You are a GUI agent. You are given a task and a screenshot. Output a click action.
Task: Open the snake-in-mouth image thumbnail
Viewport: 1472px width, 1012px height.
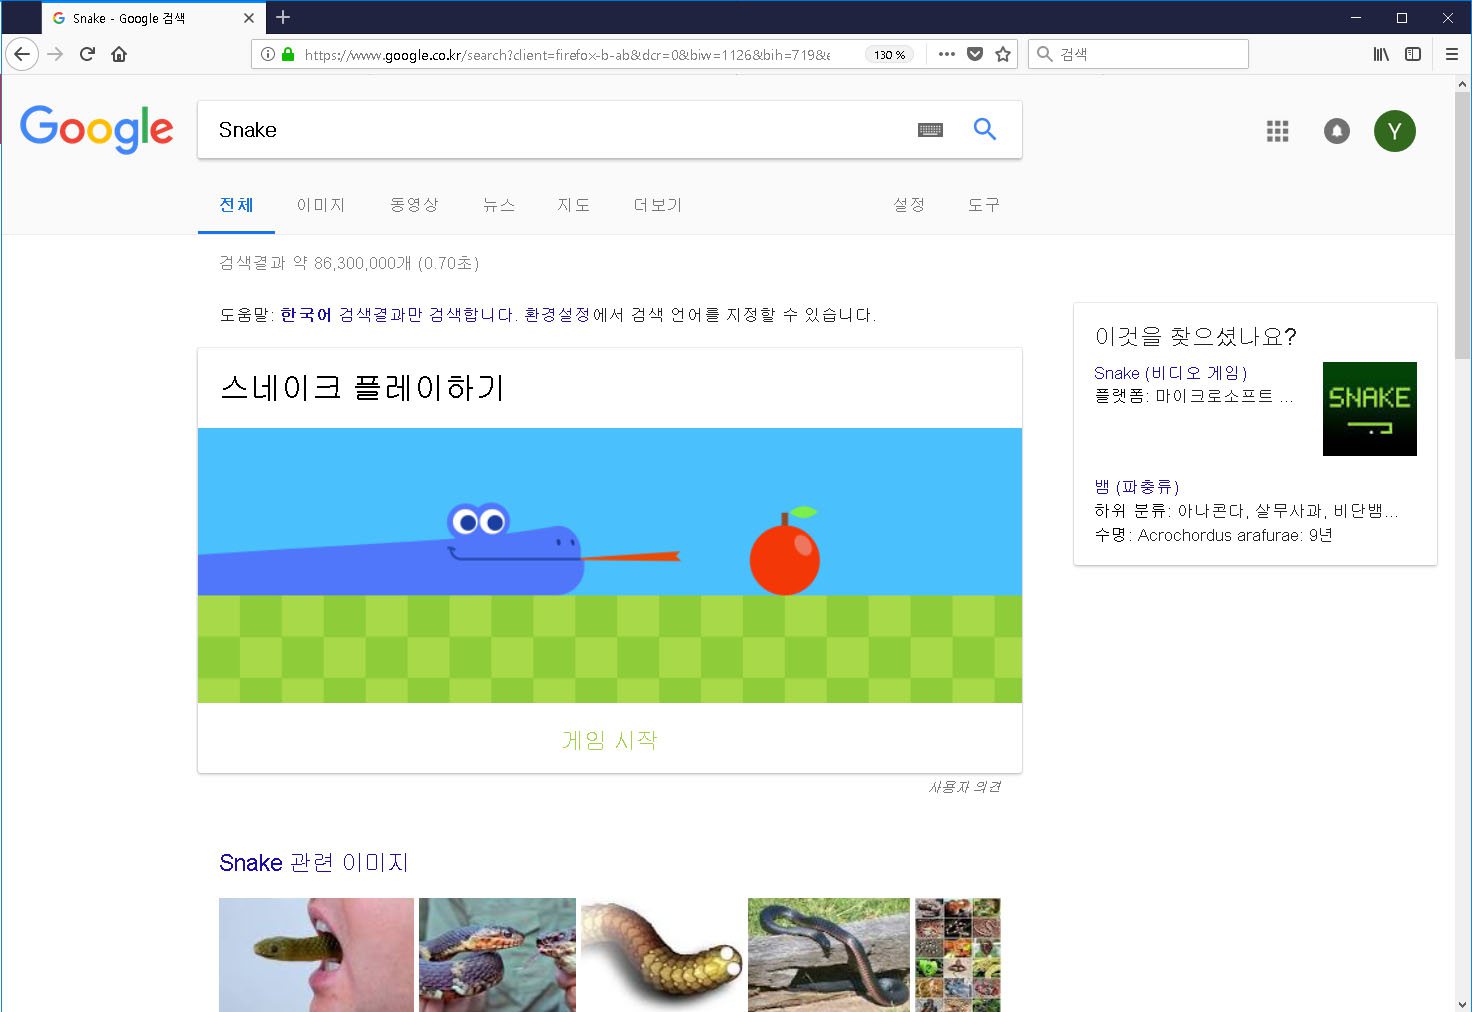click(316, 955)
